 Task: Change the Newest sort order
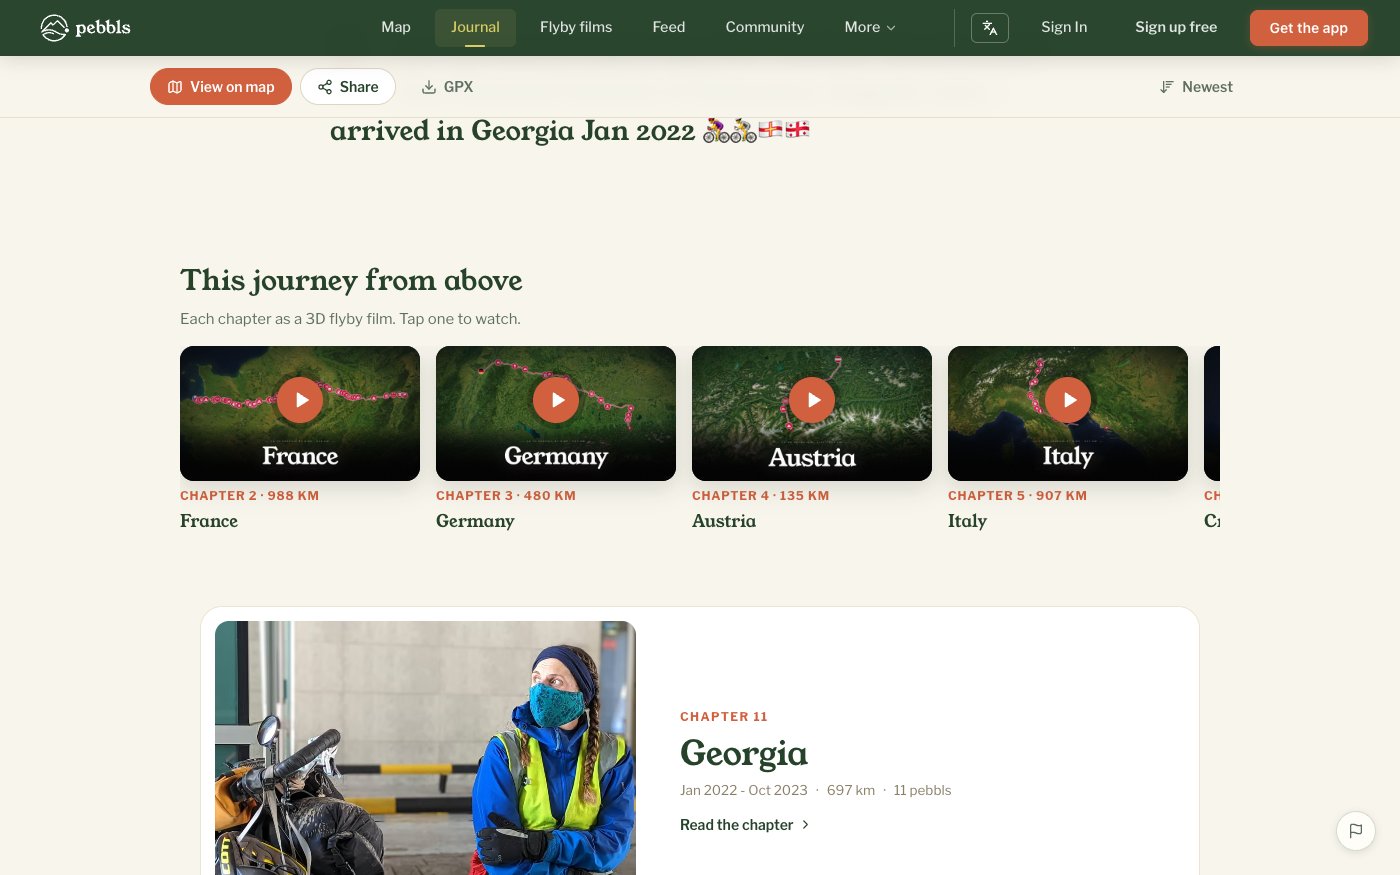(x=1196, y=87)
